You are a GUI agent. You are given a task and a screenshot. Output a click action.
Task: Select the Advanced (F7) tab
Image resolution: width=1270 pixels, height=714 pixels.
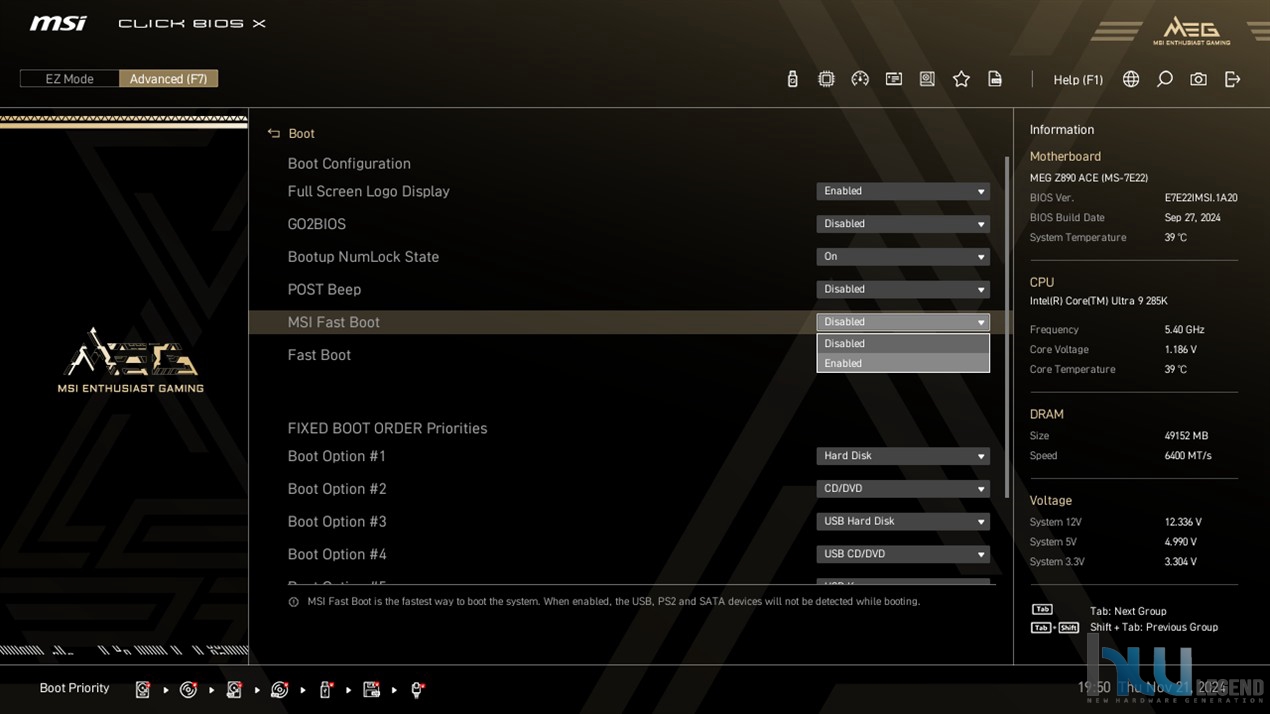tap(168, 79)
